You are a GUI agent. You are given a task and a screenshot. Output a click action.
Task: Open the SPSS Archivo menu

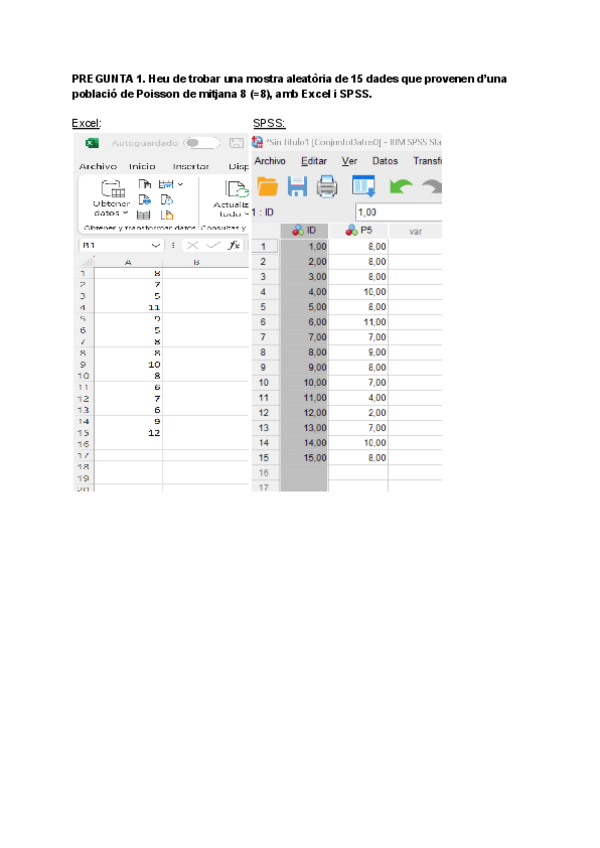pos(270,161)
